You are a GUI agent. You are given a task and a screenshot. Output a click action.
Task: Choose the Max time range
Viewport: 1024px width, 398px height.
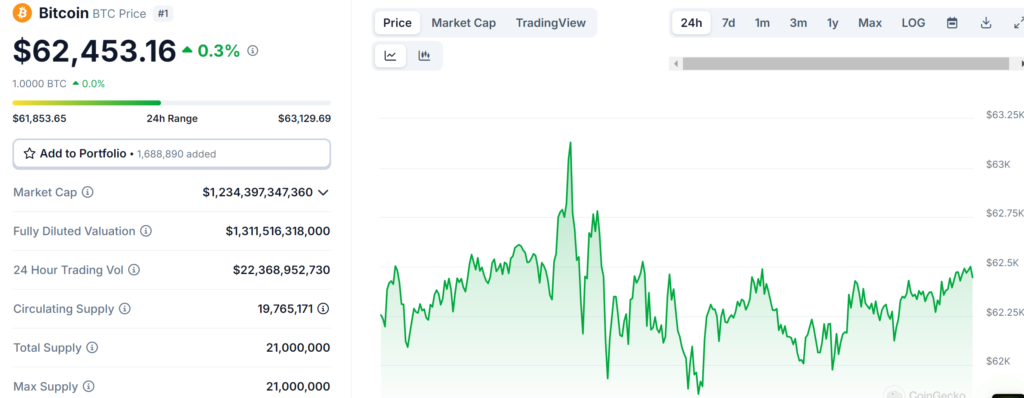tap(870, 23)
